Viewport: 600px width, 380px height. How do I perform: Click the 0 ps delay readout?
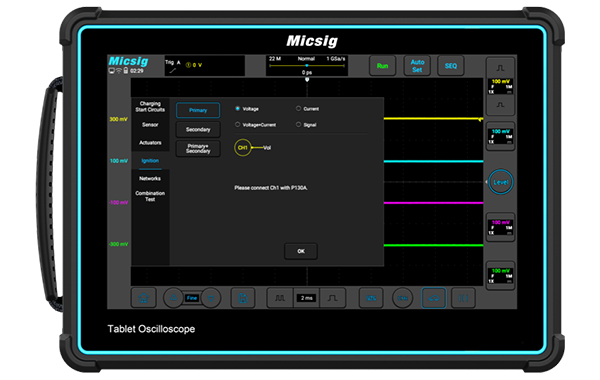307,72
